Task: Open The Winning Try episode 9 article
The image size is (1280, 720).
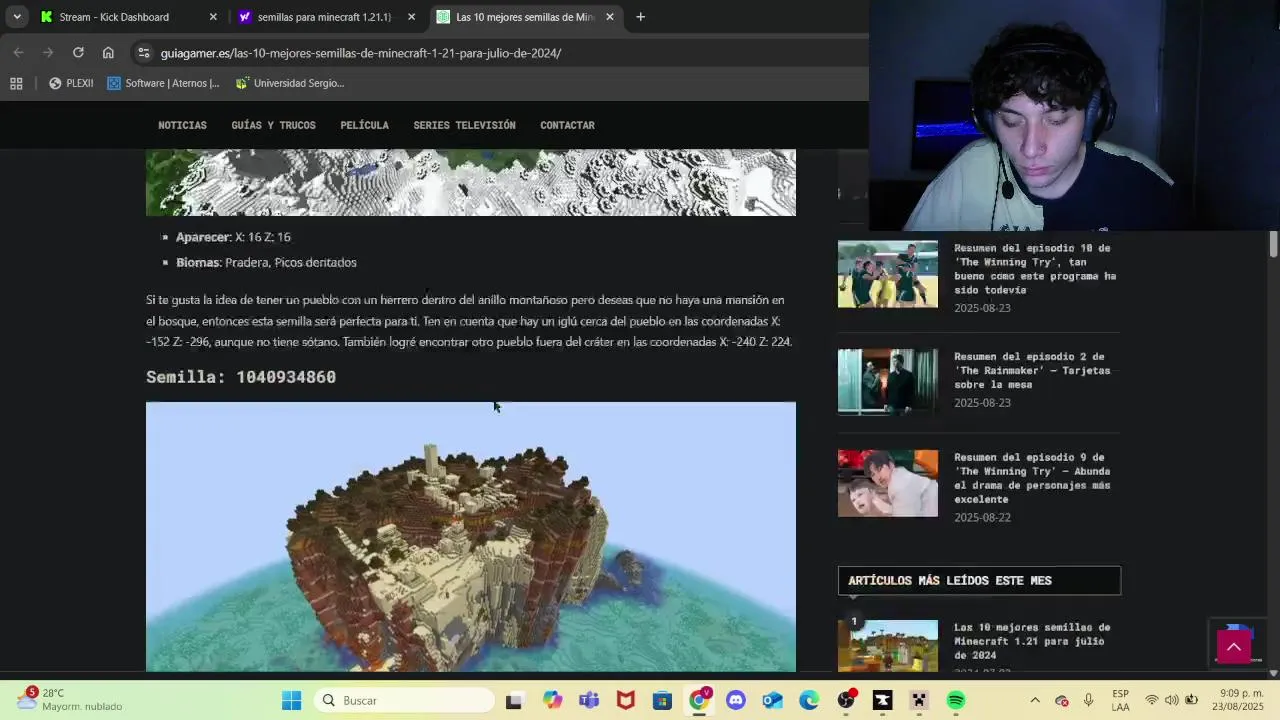Action: click(1032, 478)
